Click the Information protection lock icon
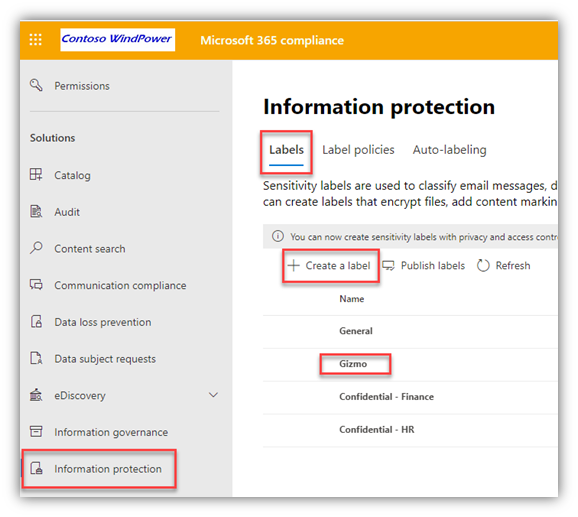Image resolution: width=578 pixels, height=517 pixels. (36, 468)
